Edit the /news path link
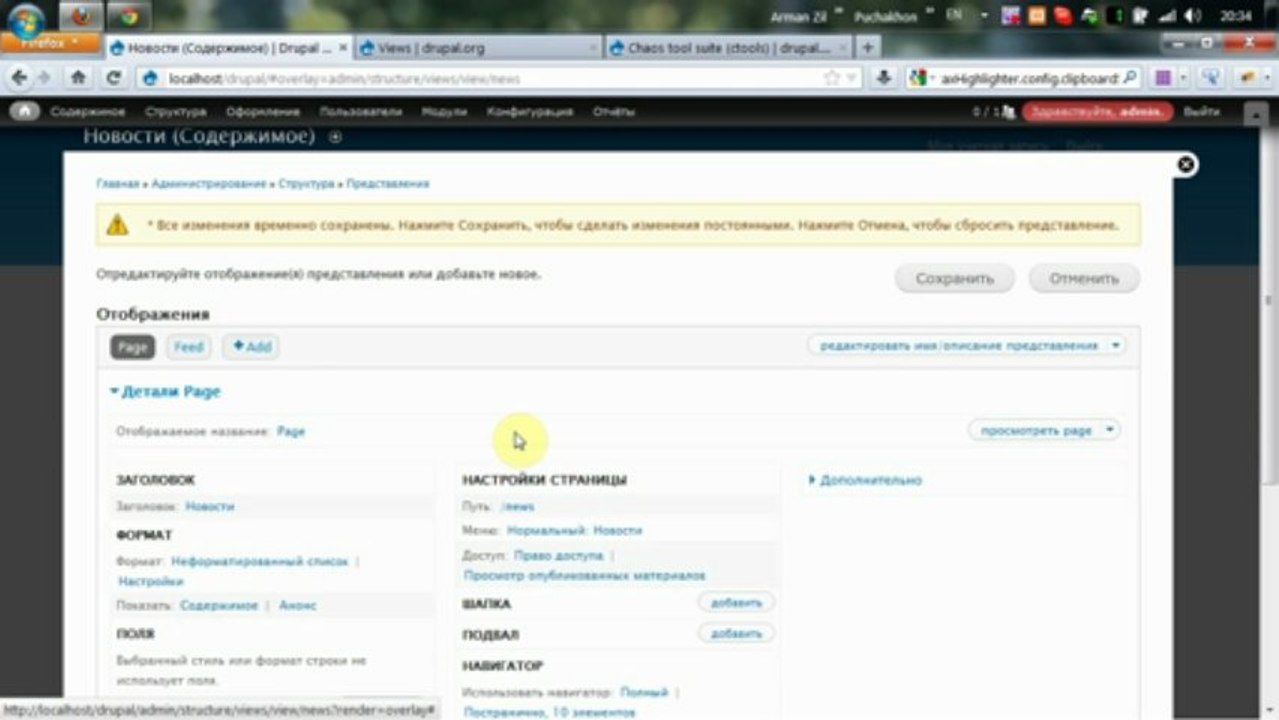Screen dimensions: 1279x720 tap(518, 507)
